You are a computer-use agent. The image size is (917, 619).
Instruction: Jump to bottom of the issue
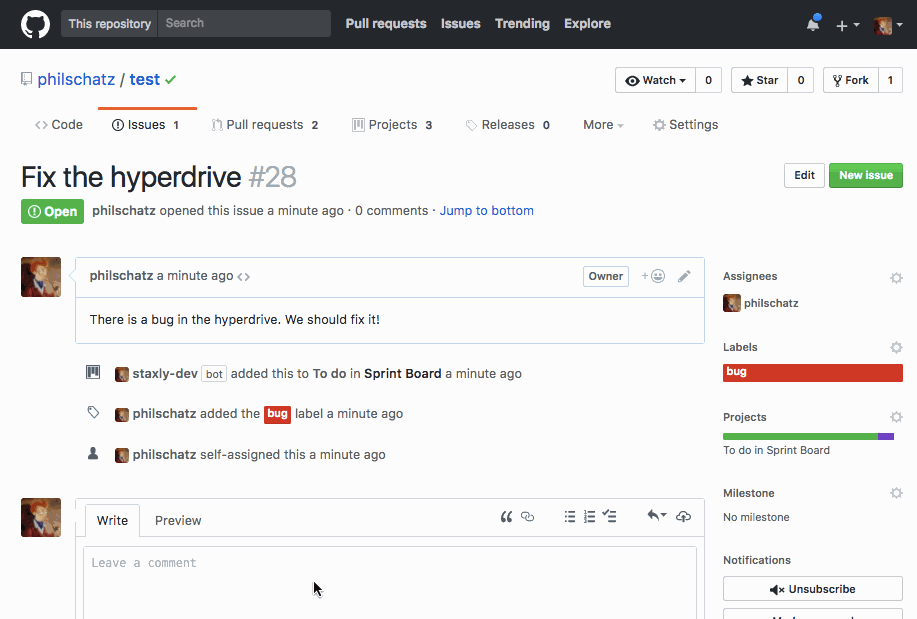[x=487, y=211]
